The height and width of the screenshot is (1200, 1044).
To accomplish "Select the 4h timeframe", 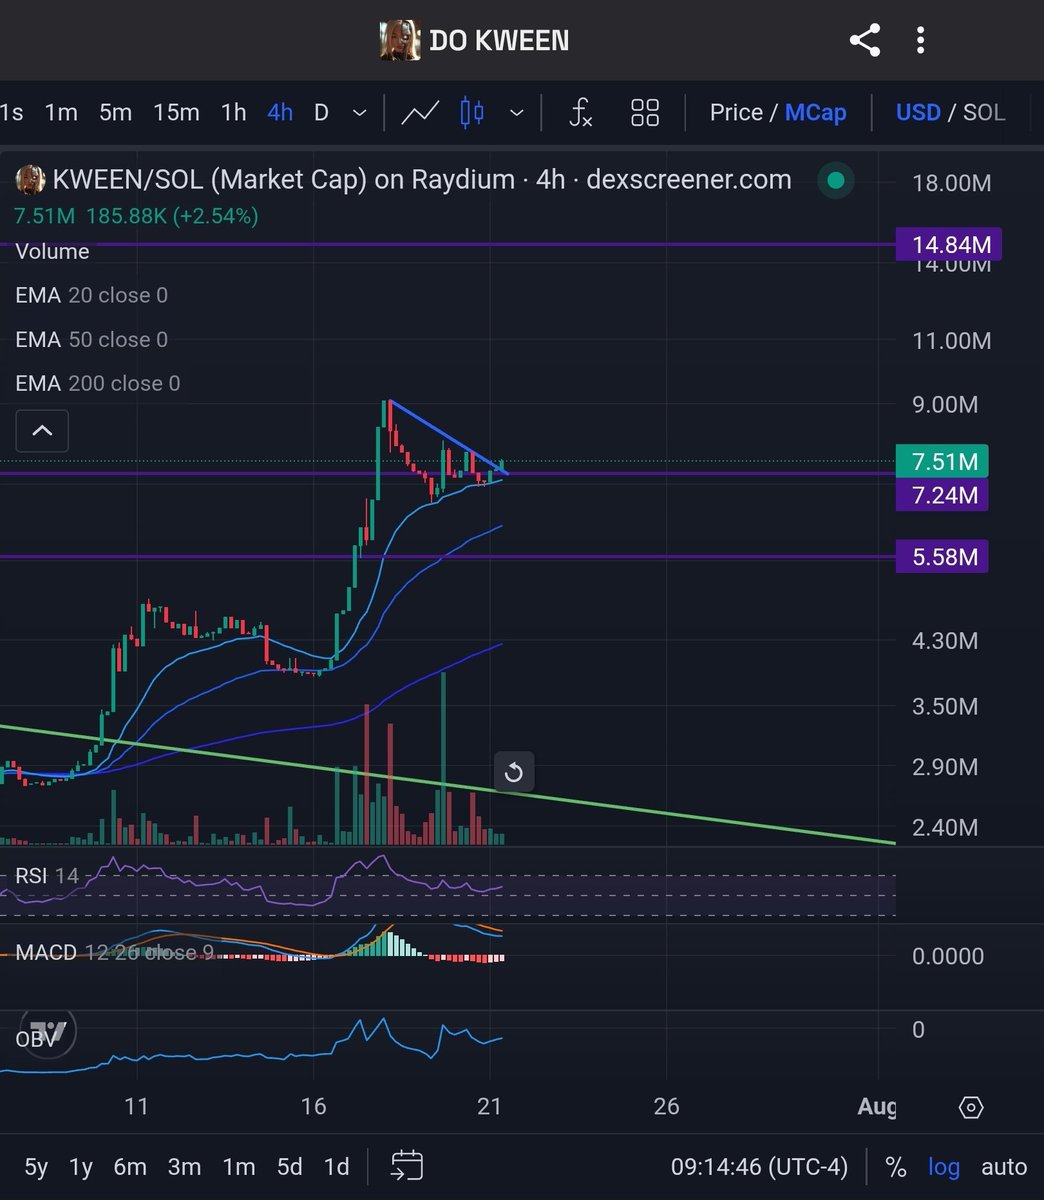I will (x=280, y=113).
